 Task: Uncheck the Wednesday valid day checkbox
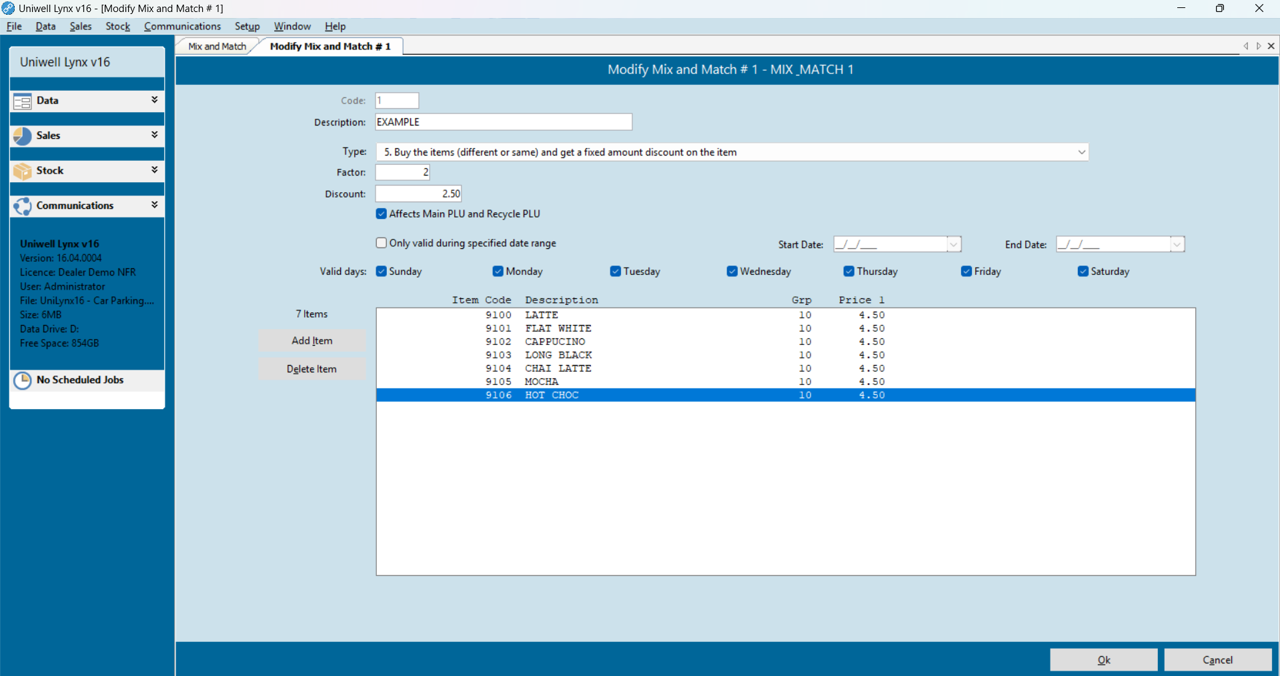click(732, 271)
